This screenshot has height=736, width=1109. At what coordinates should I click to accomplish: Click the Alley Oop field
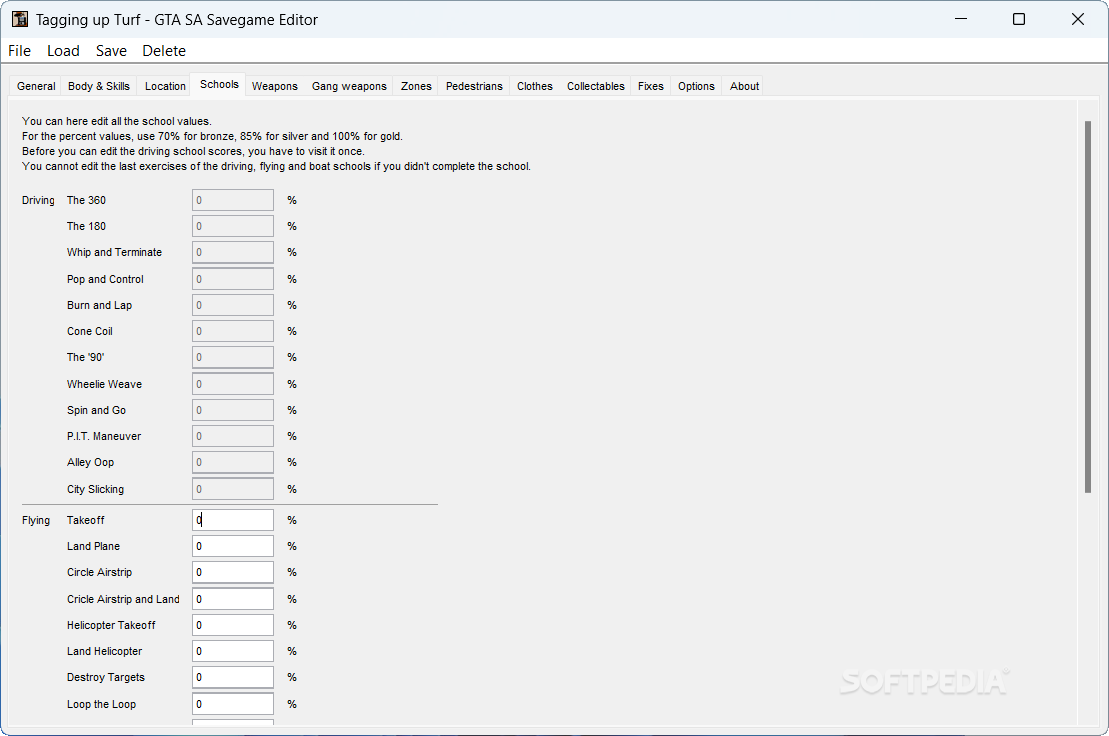click(x=233, y=462)
